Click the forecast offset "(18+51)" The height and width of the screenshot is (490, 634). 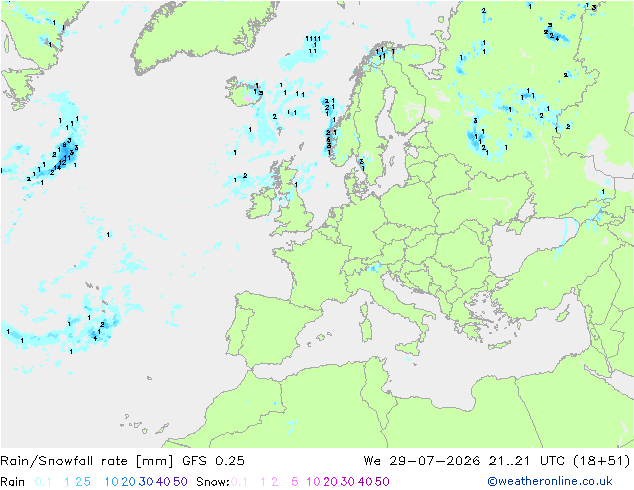pos(602,461)
